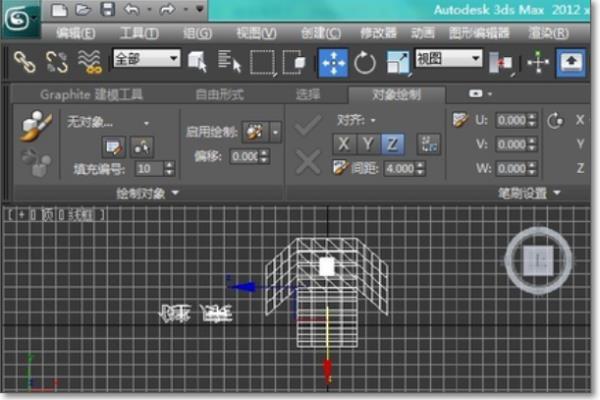Open the 渲染(R) menu
This screenshot has height=400, width=600.
(548, 34)
